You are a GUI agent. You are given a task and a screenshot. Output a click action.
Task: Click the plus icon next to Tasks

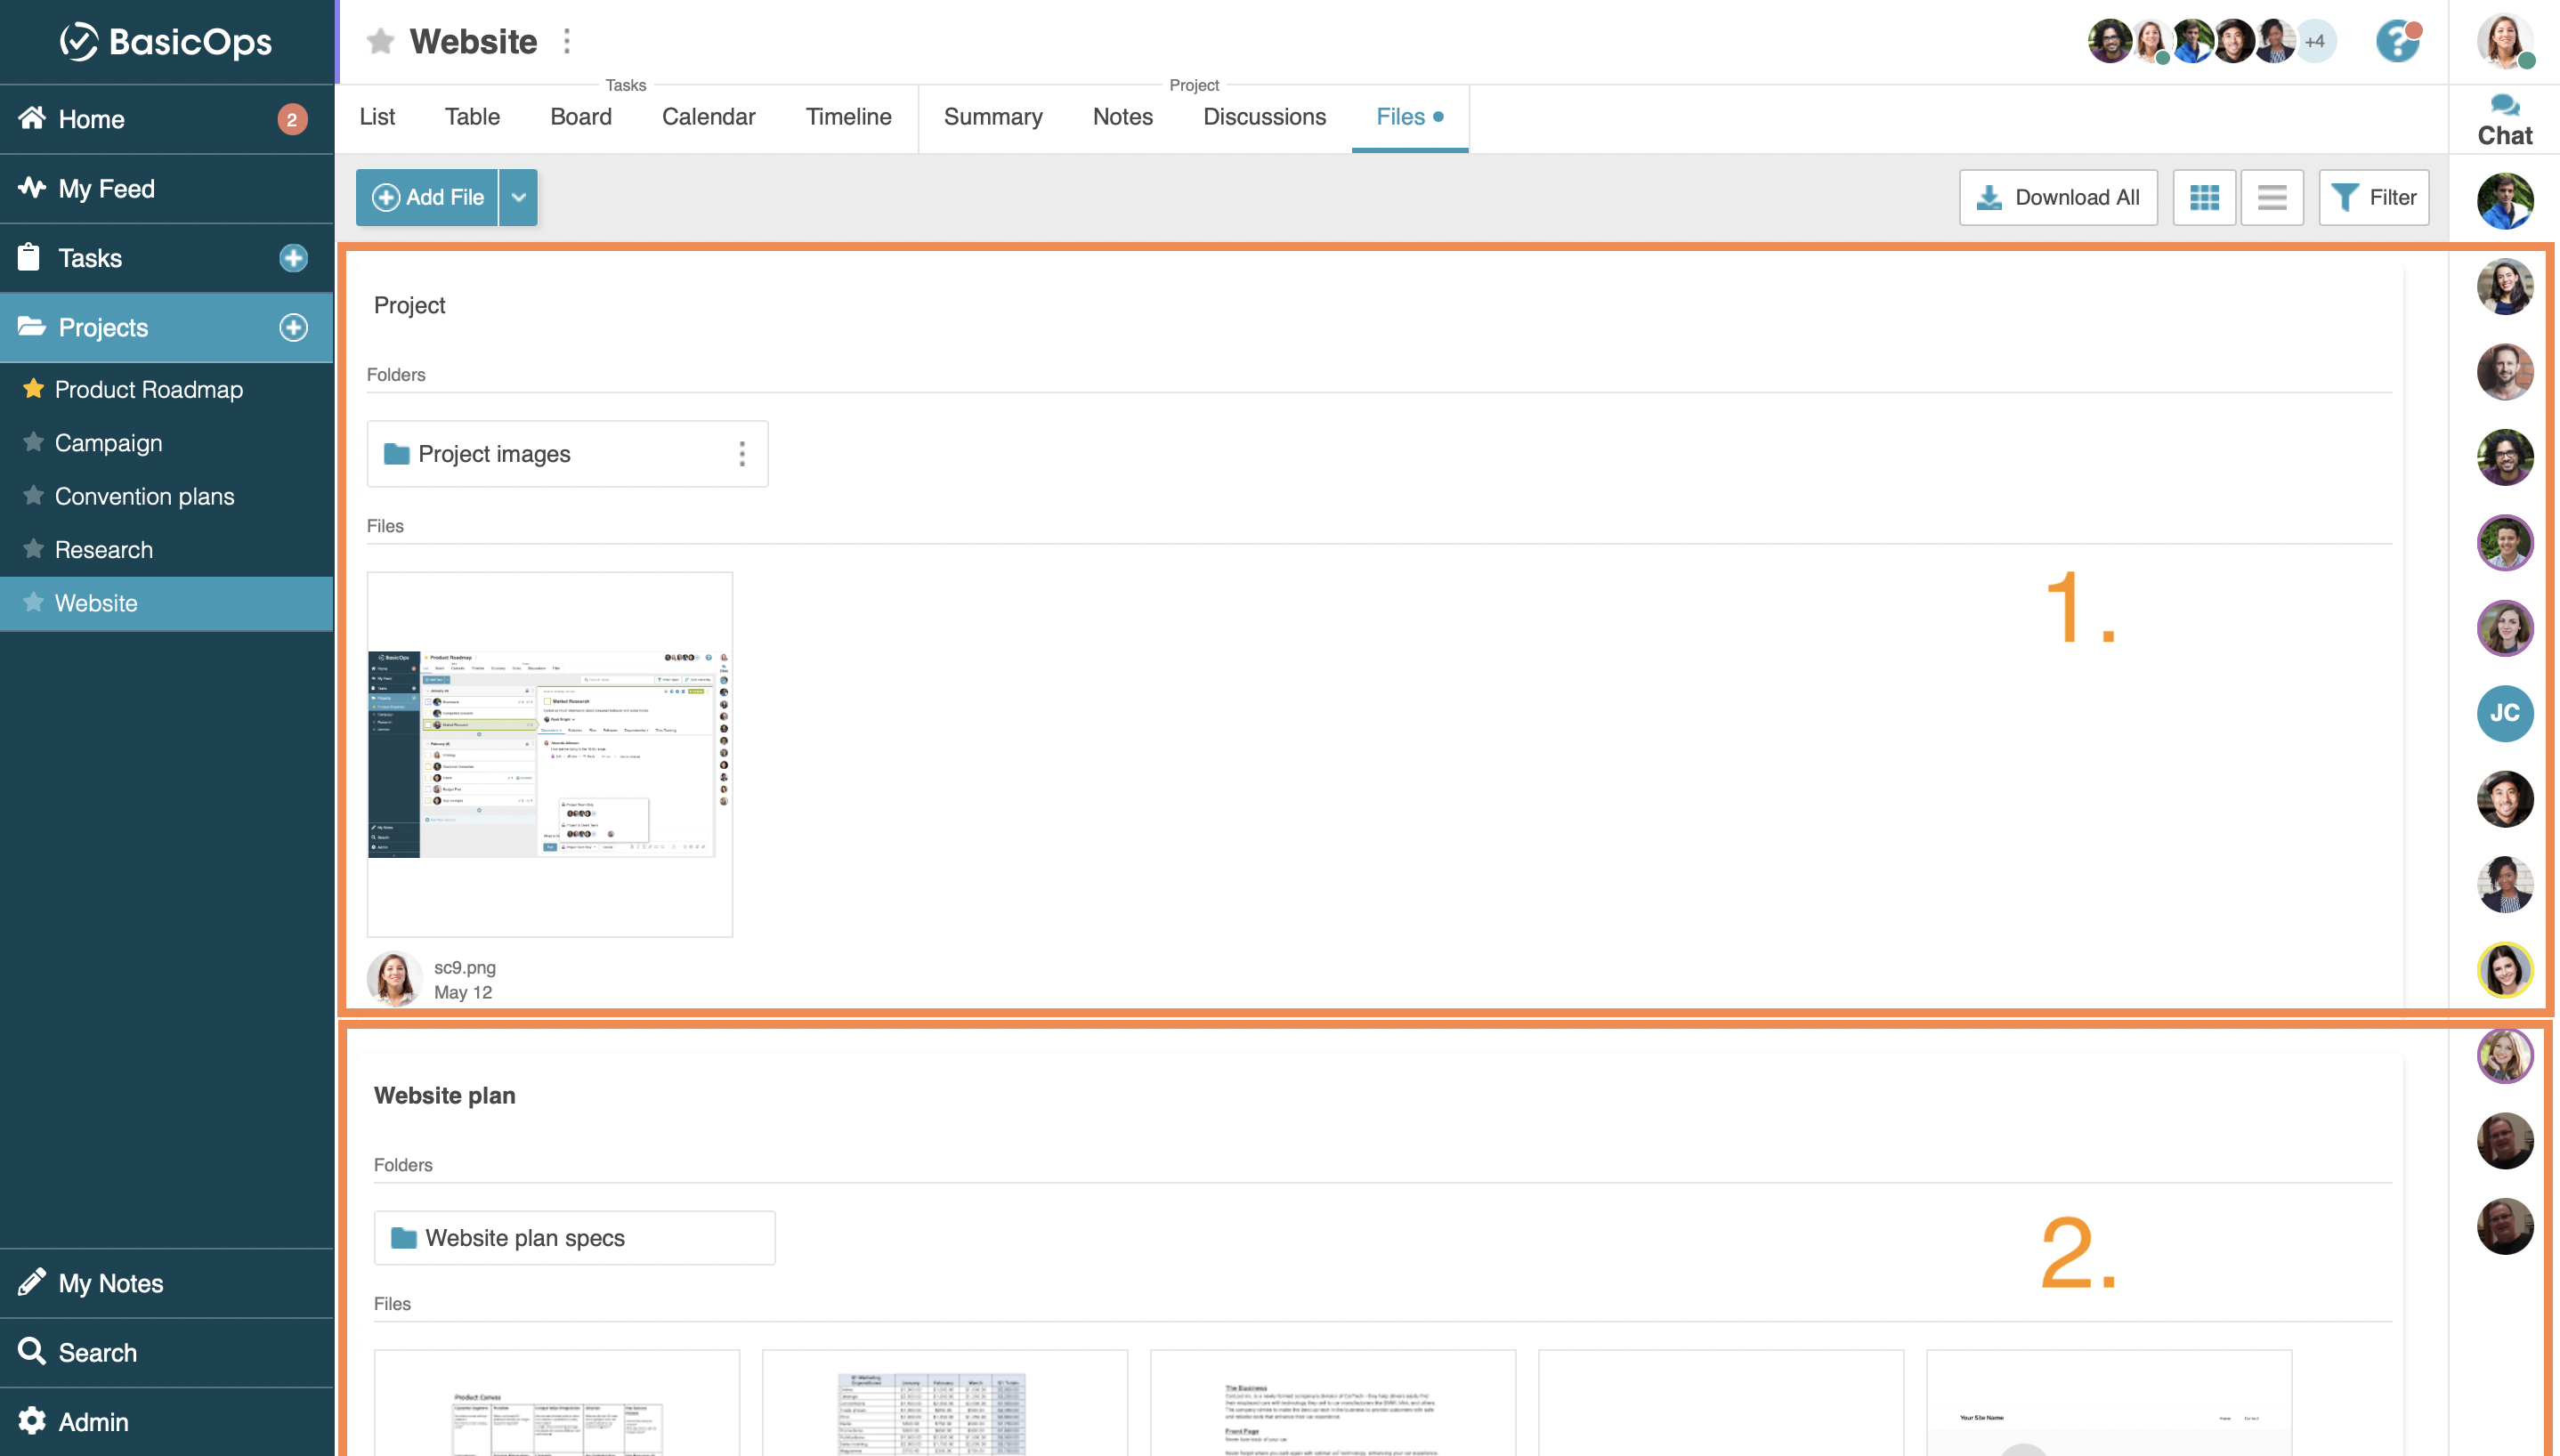(293, 258)
